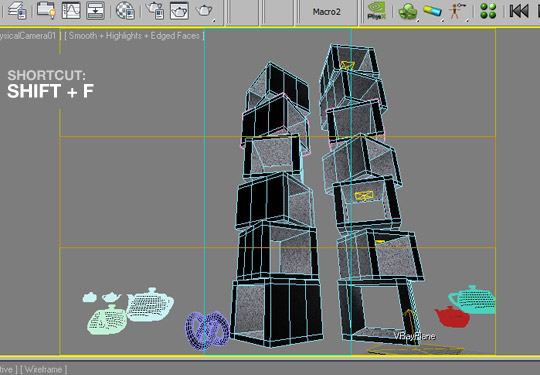Open Render Setup teapot dialog icon
540x375 pixels.
coord(155,10)
